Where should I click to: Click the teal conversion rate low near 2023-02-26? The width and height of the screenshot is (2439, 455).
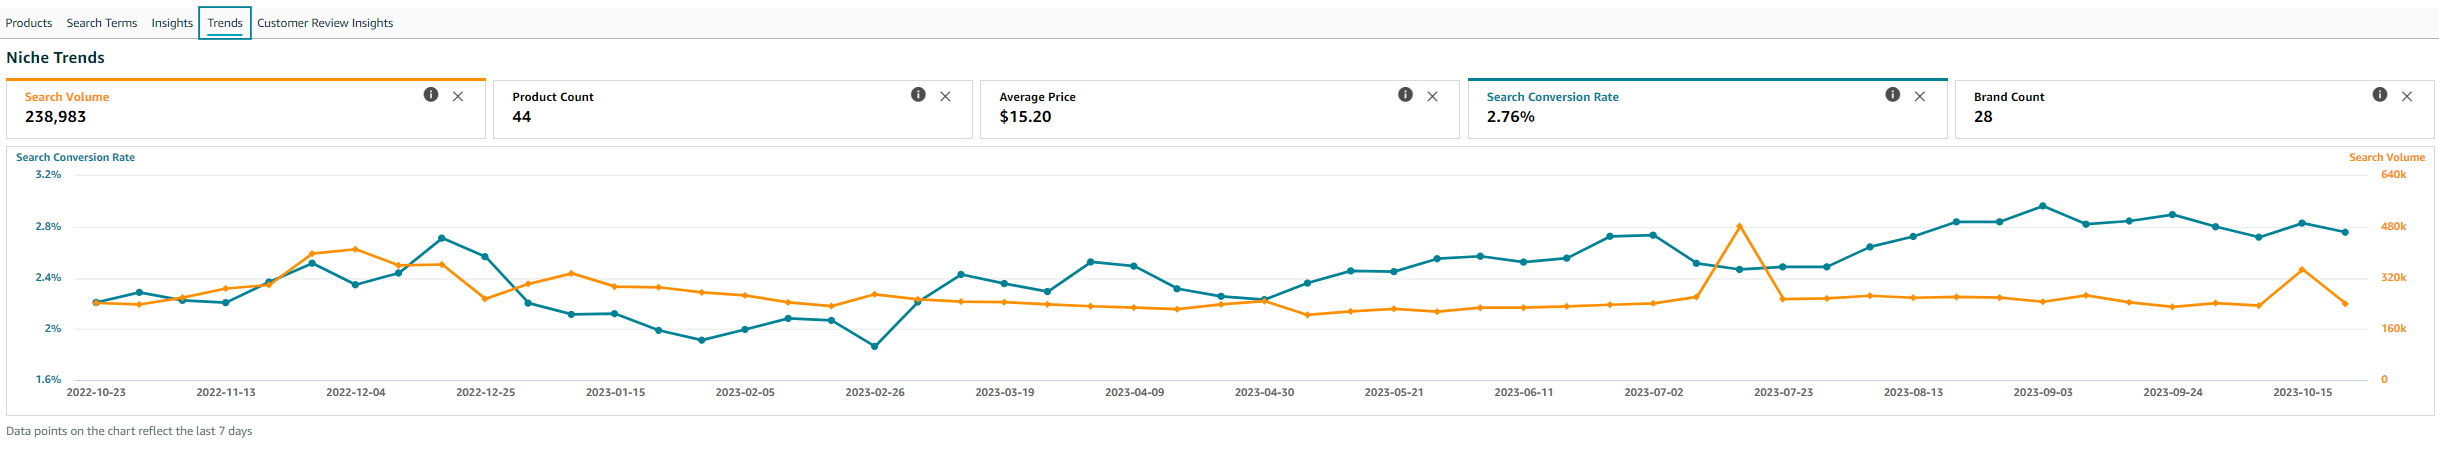tap(875, 347)
